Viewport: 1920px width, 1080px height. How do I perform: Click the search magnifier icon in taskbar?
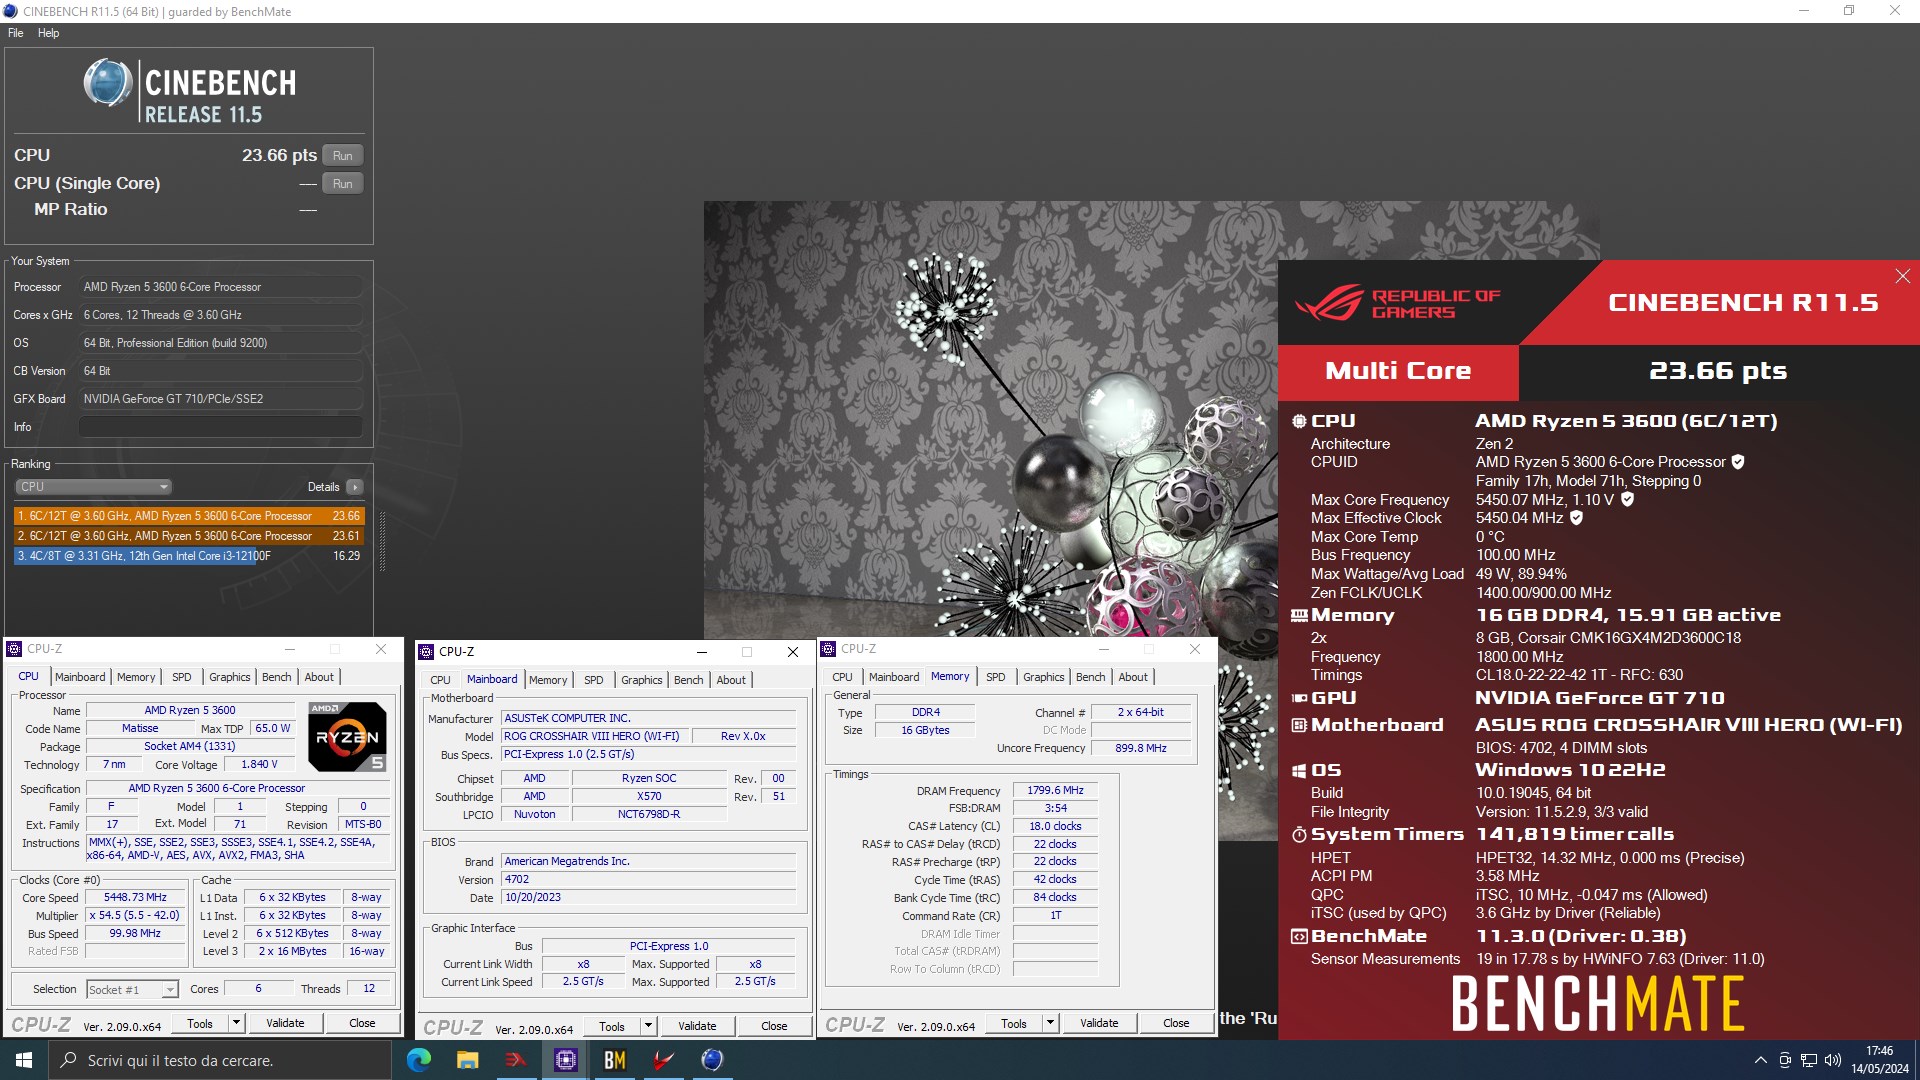click(x=68, y=1060)
